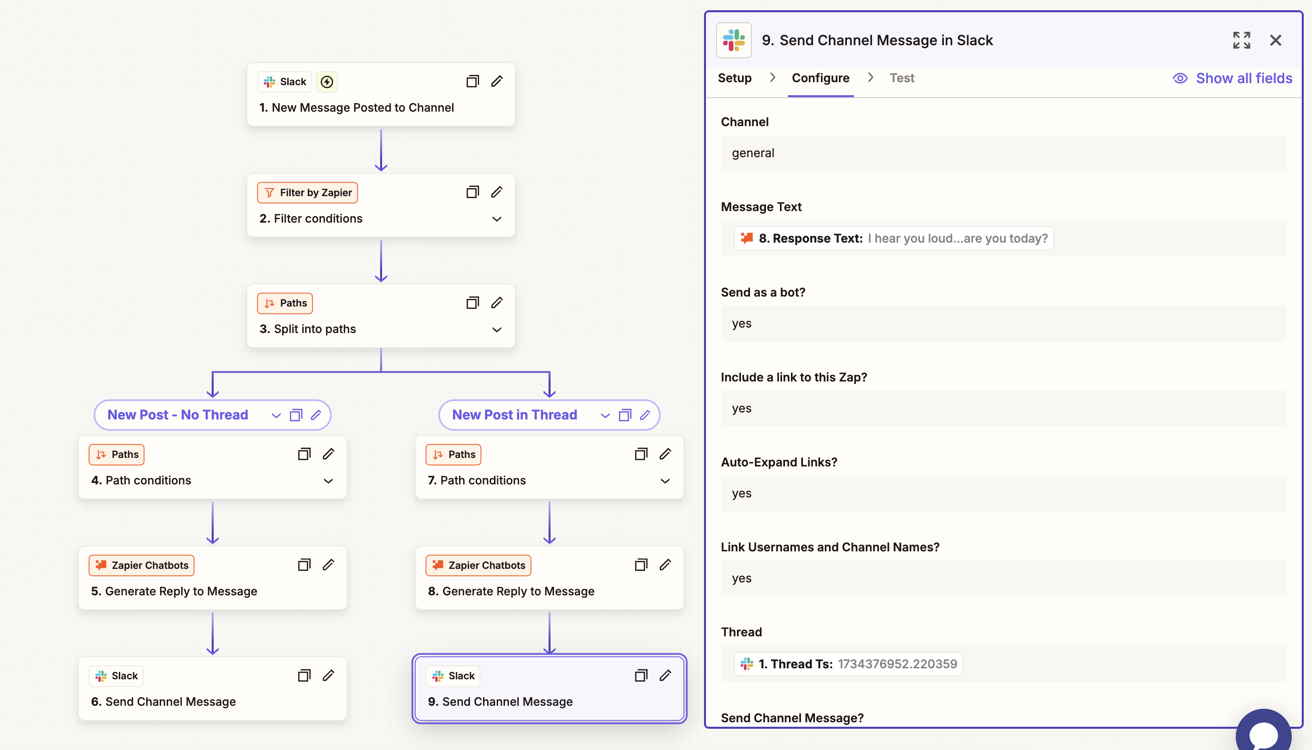Duplicate step 2 Filter conditions

pos(473,192)
